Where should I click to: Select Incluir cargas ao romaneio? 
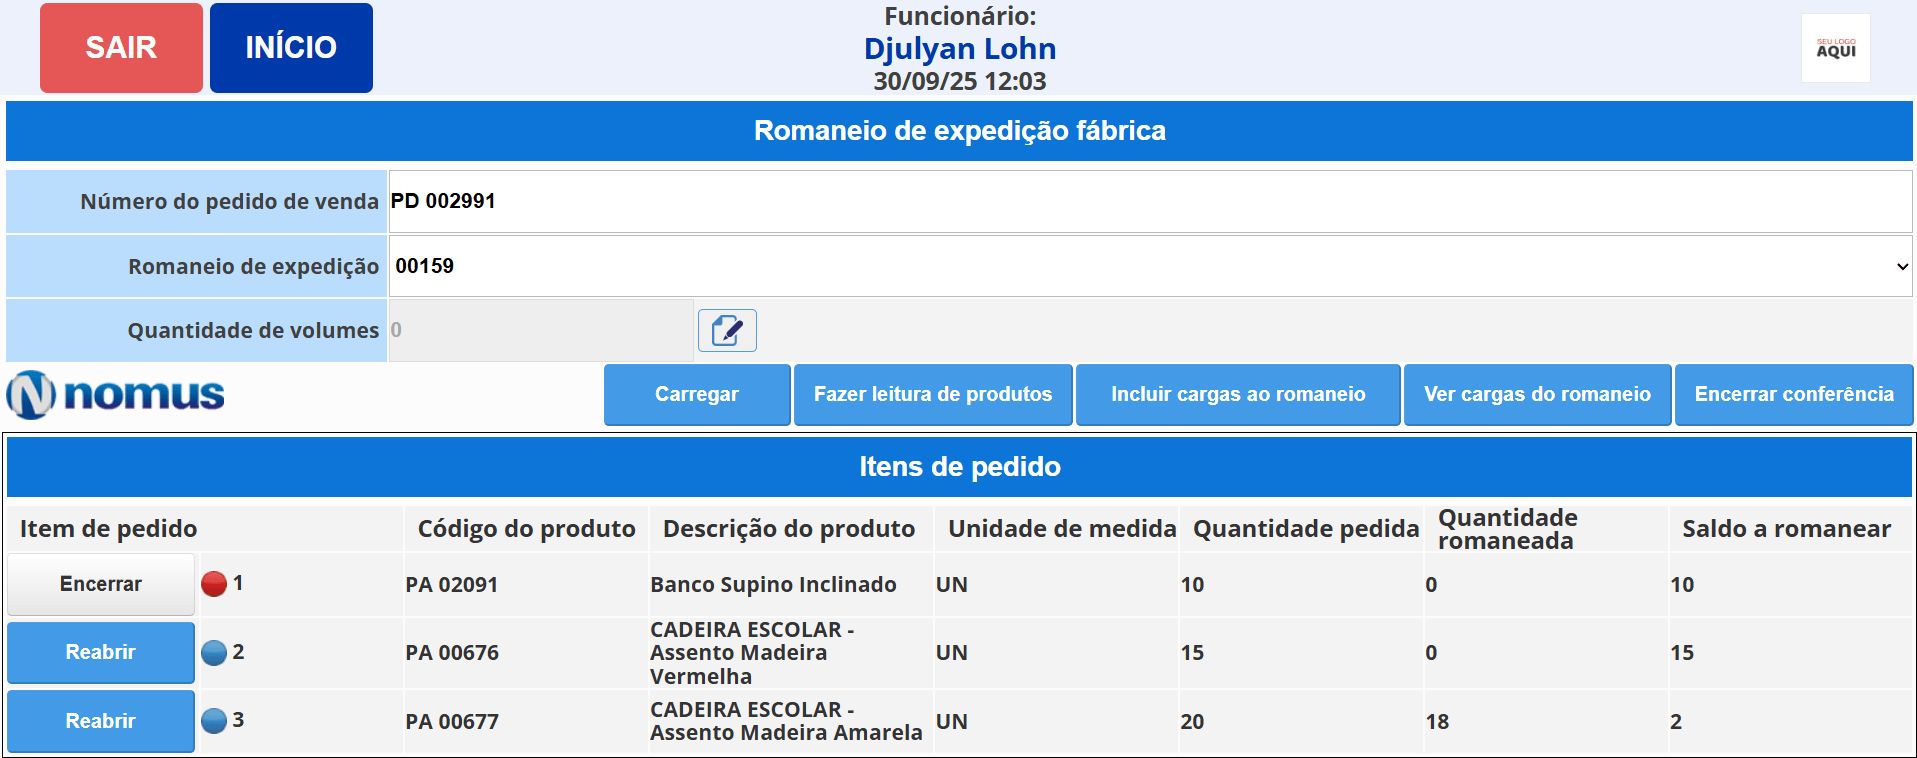pyautogui.click(x=1237, y=395)
